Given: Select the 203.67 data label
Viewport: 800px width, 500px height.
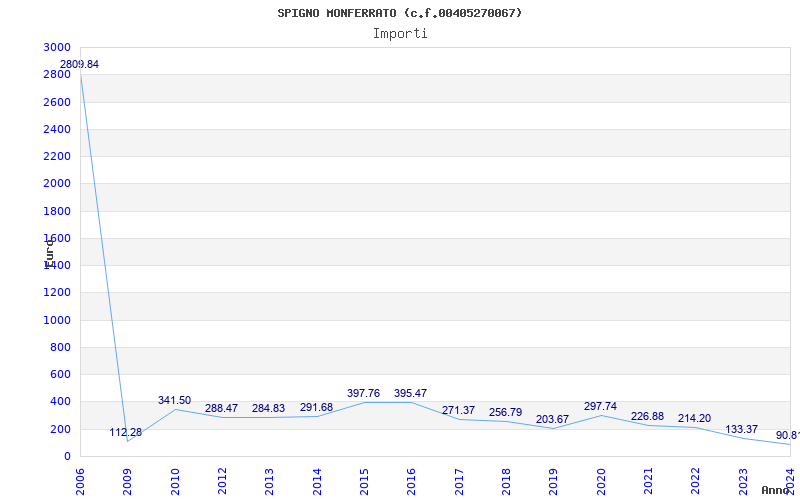Looking at the screenshot, I should tap(552, 419).
